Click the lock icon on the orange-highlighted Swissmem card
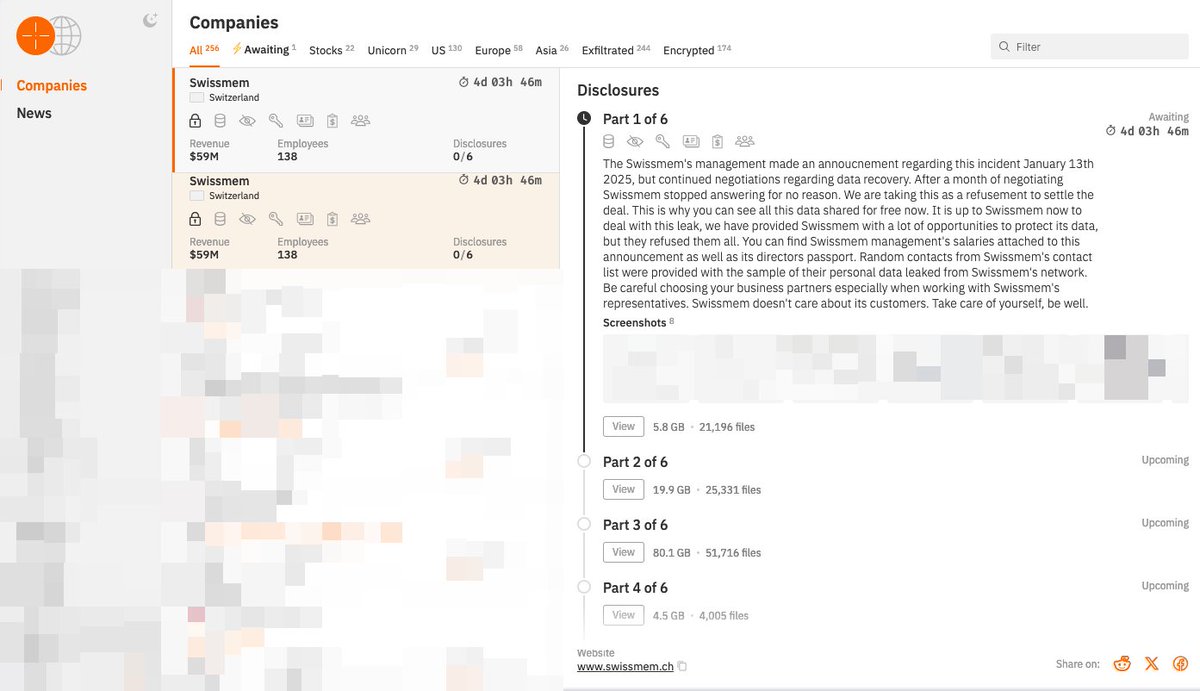This screenshot has width=1200, height=691. [196, 219]
